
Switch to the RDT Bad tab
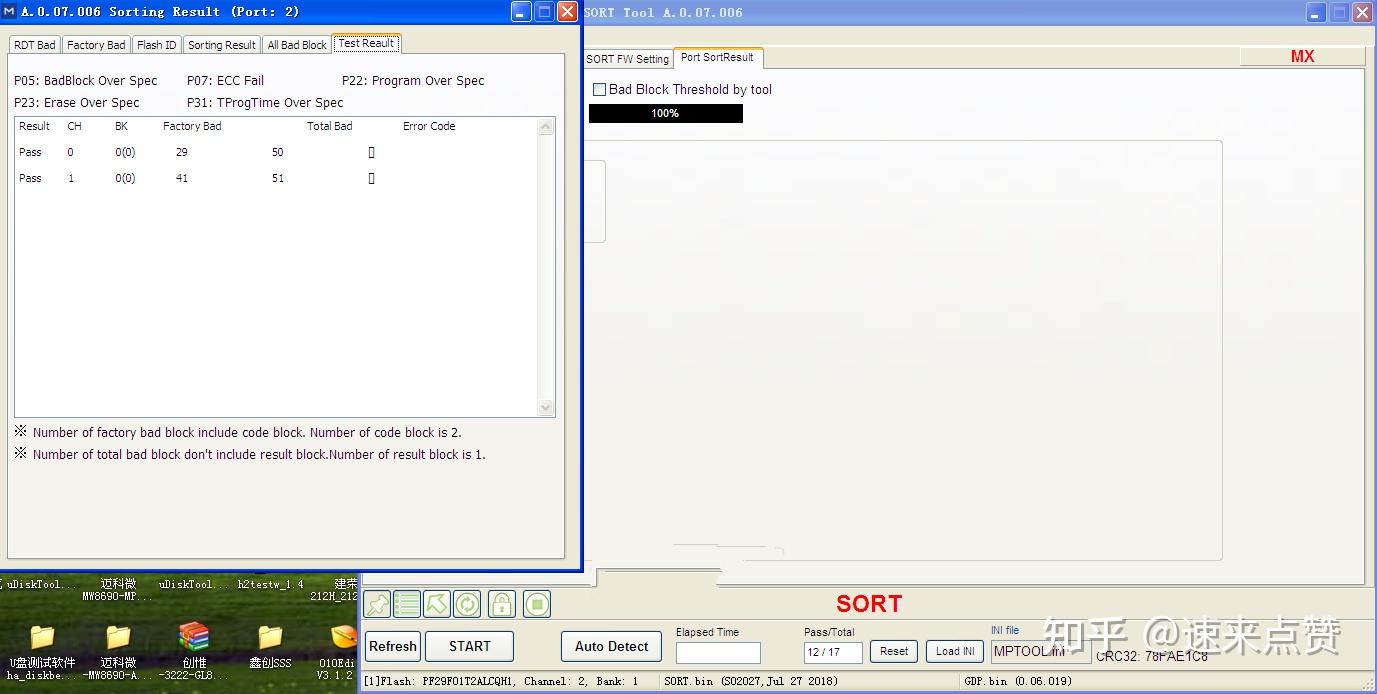point(35,45)
